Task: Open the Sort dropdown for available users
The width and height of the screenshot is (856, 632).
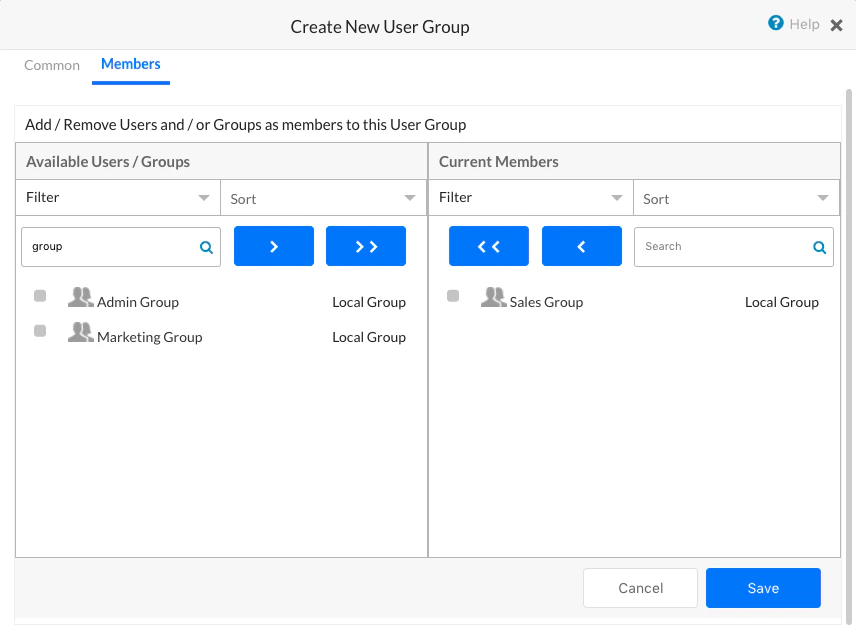Action: pos(322,197)
